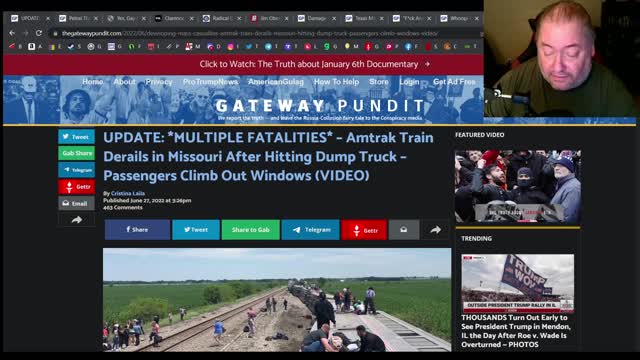Open the Store nav link

coord(379,82)
